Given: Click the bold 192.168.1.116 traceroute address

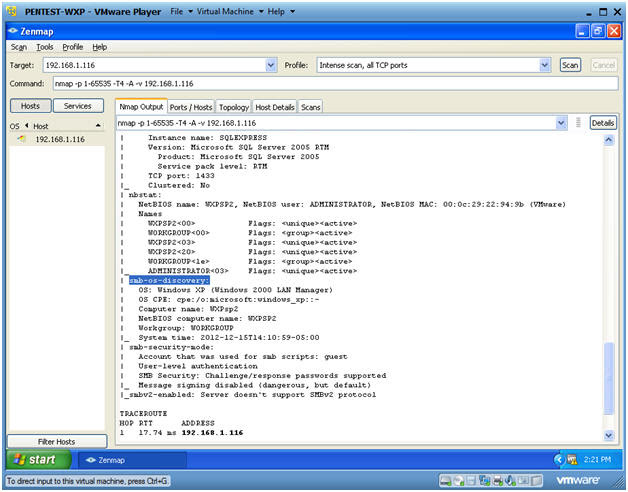Looking at the screenshot, I should tap(212, 433).
